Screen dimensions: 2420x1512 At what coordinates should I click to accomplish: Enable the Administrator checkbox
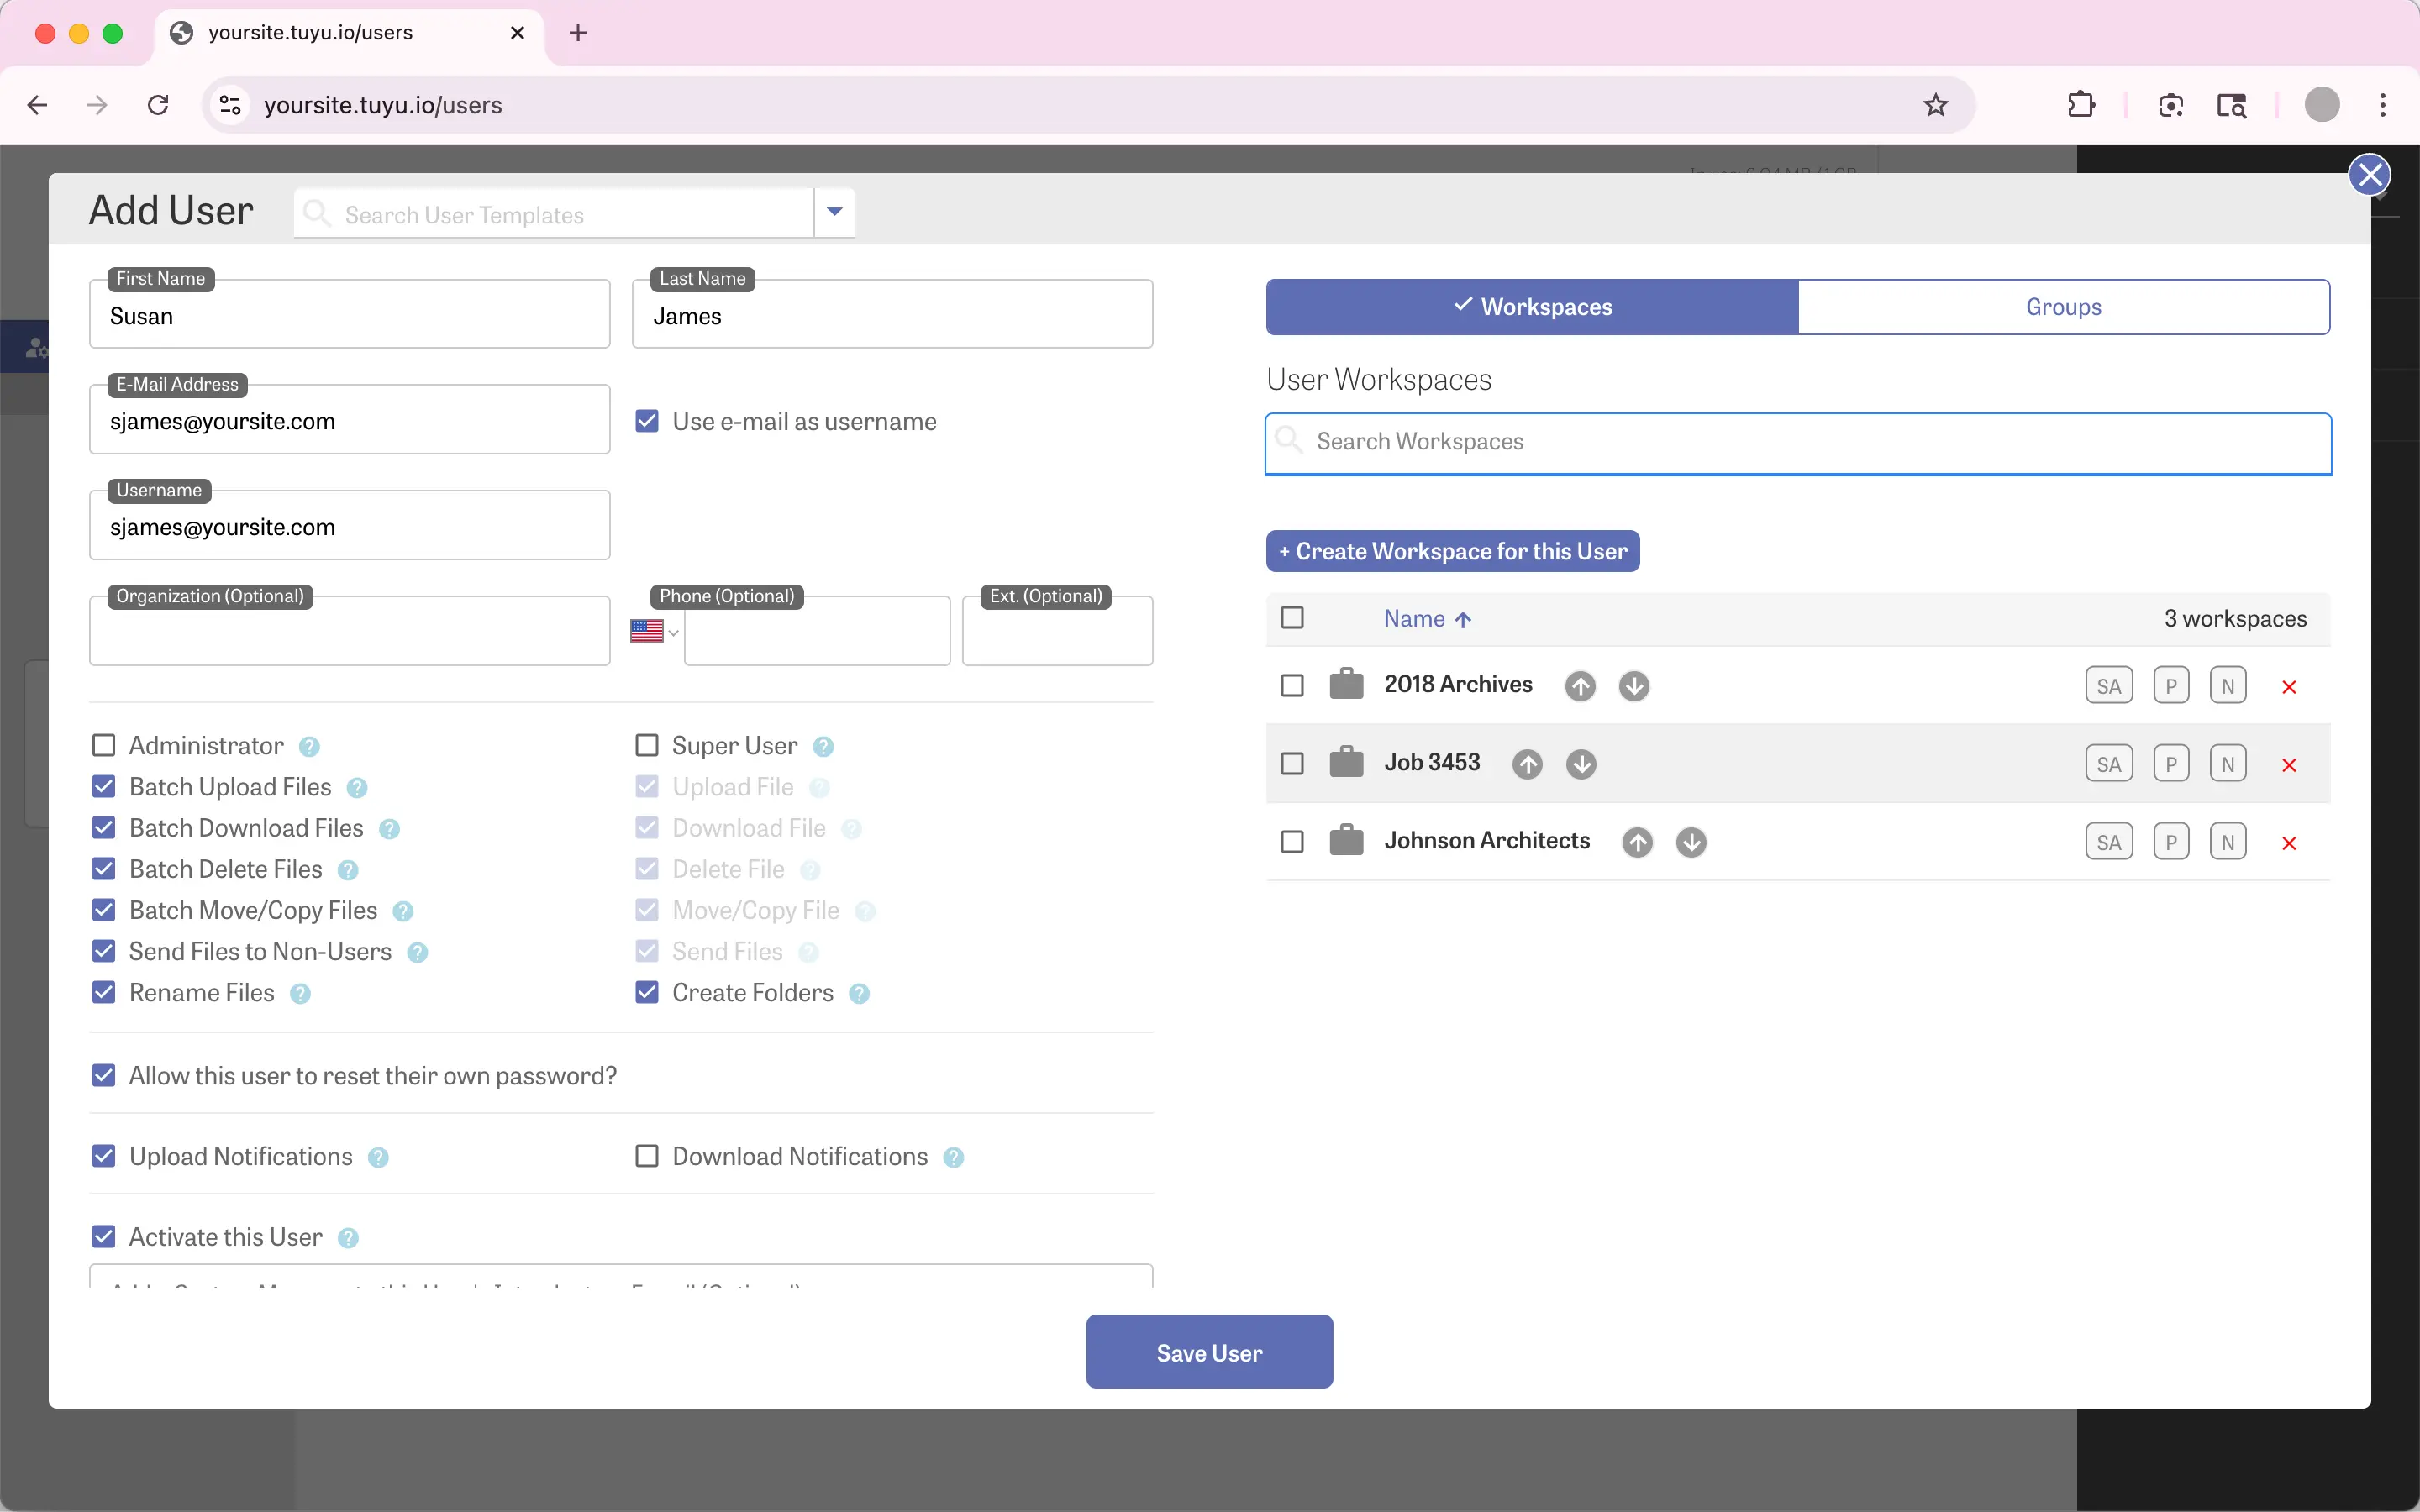[x=104, y=746]
